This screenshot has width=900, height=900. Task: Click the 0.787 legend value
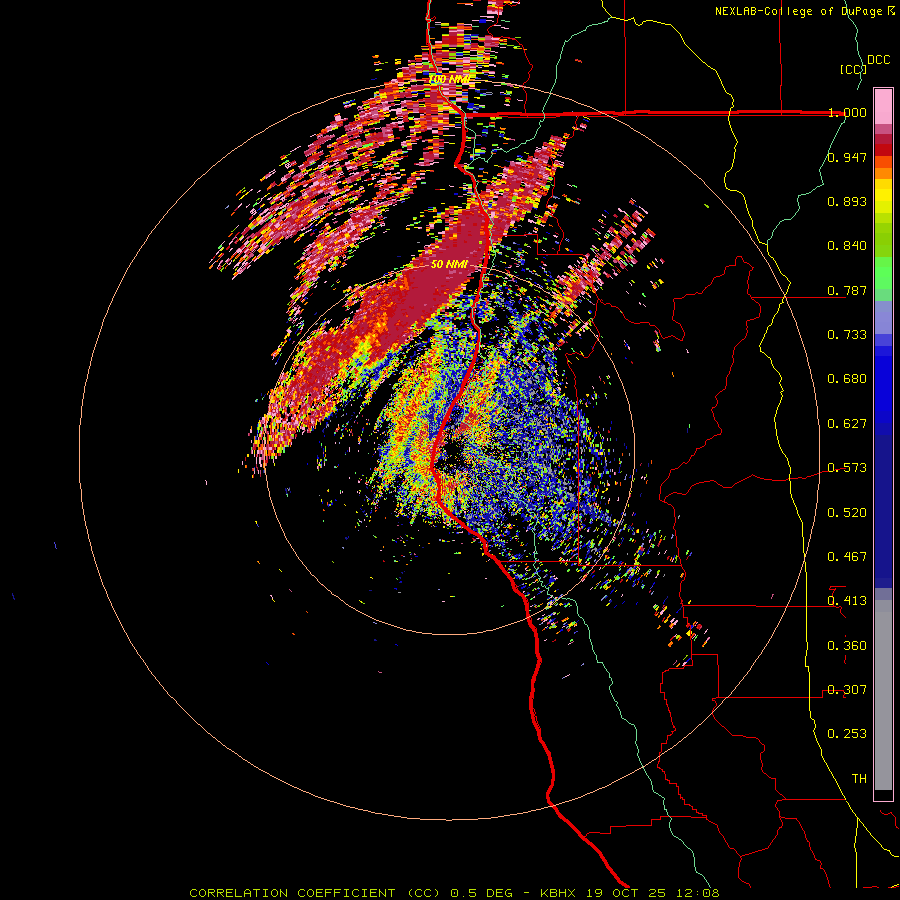[847, 290]
